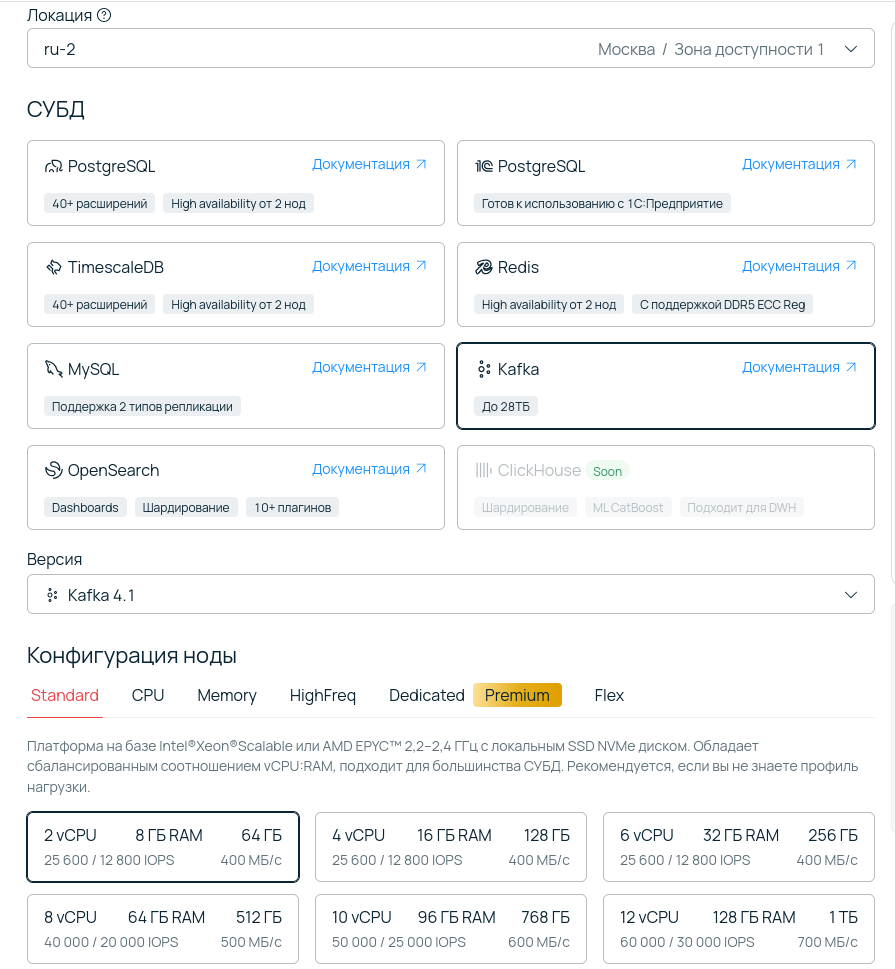This screenshot has width=895, height=969.
Task: Click 'Готов к использованию с 1С:Предприятие' tag
Action: click(x=602, y=203)
